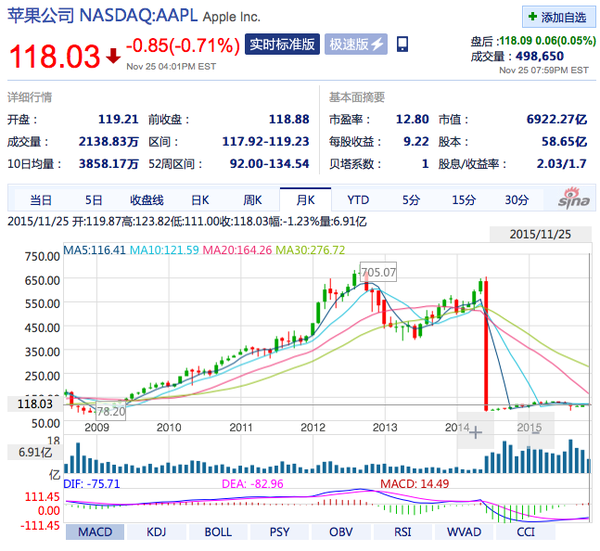Image resolution: width=600 pixels, height=551 pixels.
Task: Switch to the 当日 chart tab
Action: point(41,200)
